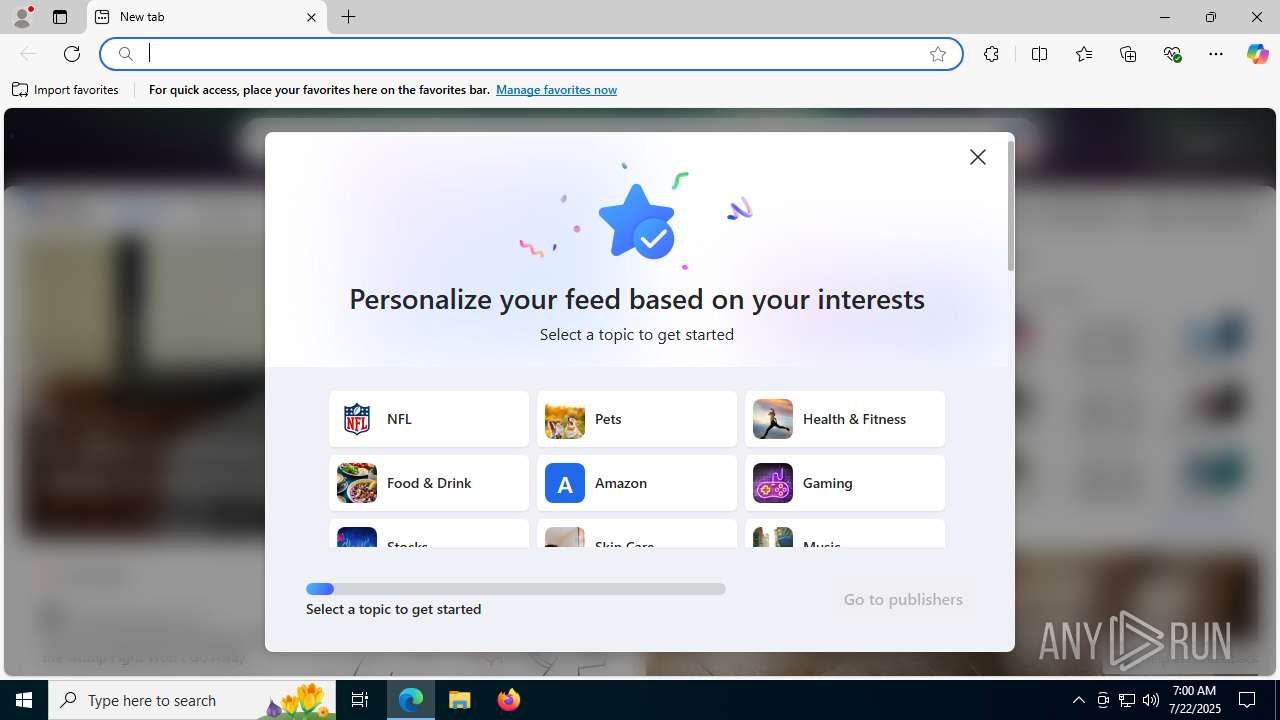This screenshot has width=1280, height=720.
Task: Click the Back navigation arrow
Action: 28,54
